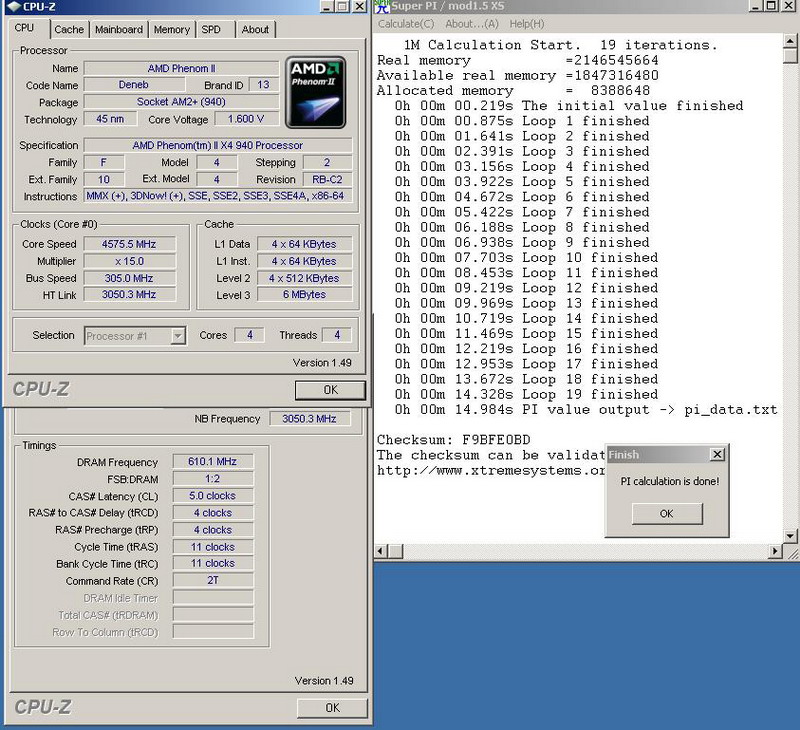Click the Name field AMD Phenom II
Screen dimensions: 800x730
(181, 68)
